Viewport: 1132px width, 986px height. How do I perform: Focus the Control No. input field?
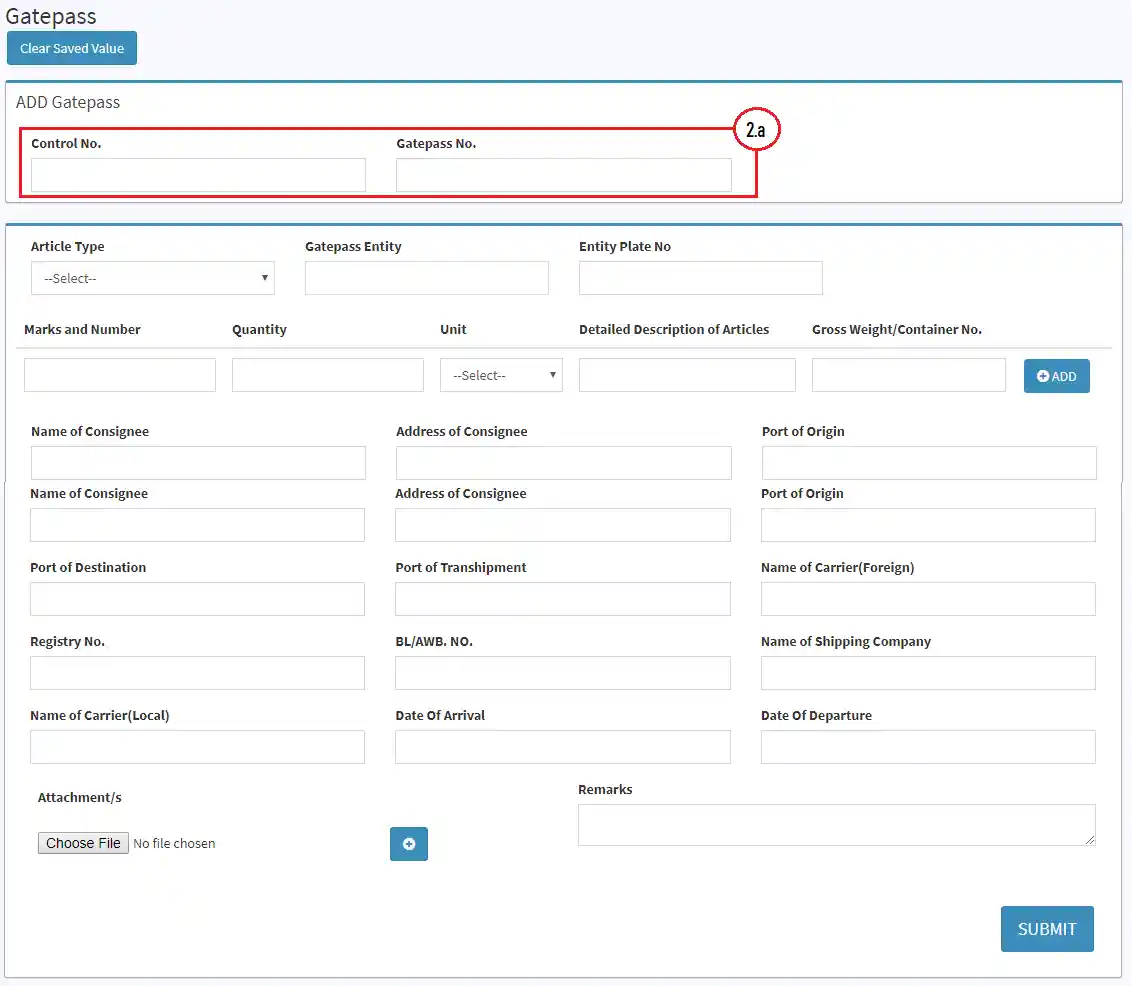[198, 175]
